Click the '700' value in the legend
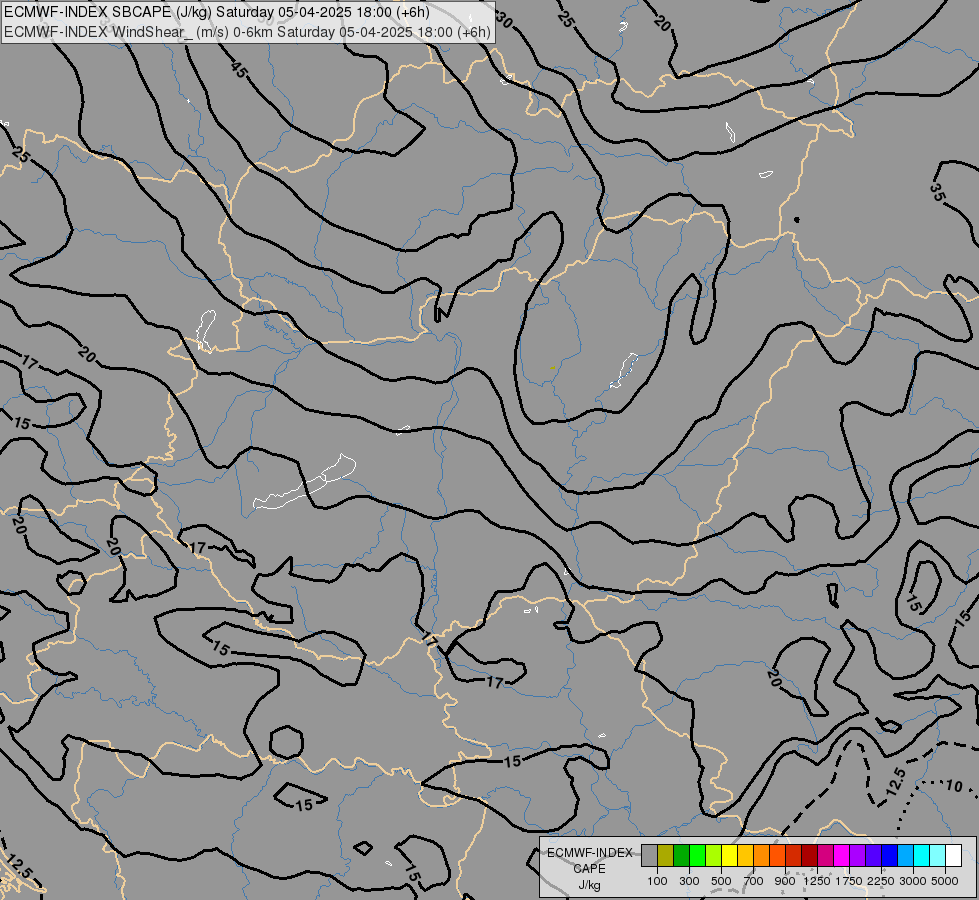The width and height of the screenshot is (979, 900). [754, 881]
